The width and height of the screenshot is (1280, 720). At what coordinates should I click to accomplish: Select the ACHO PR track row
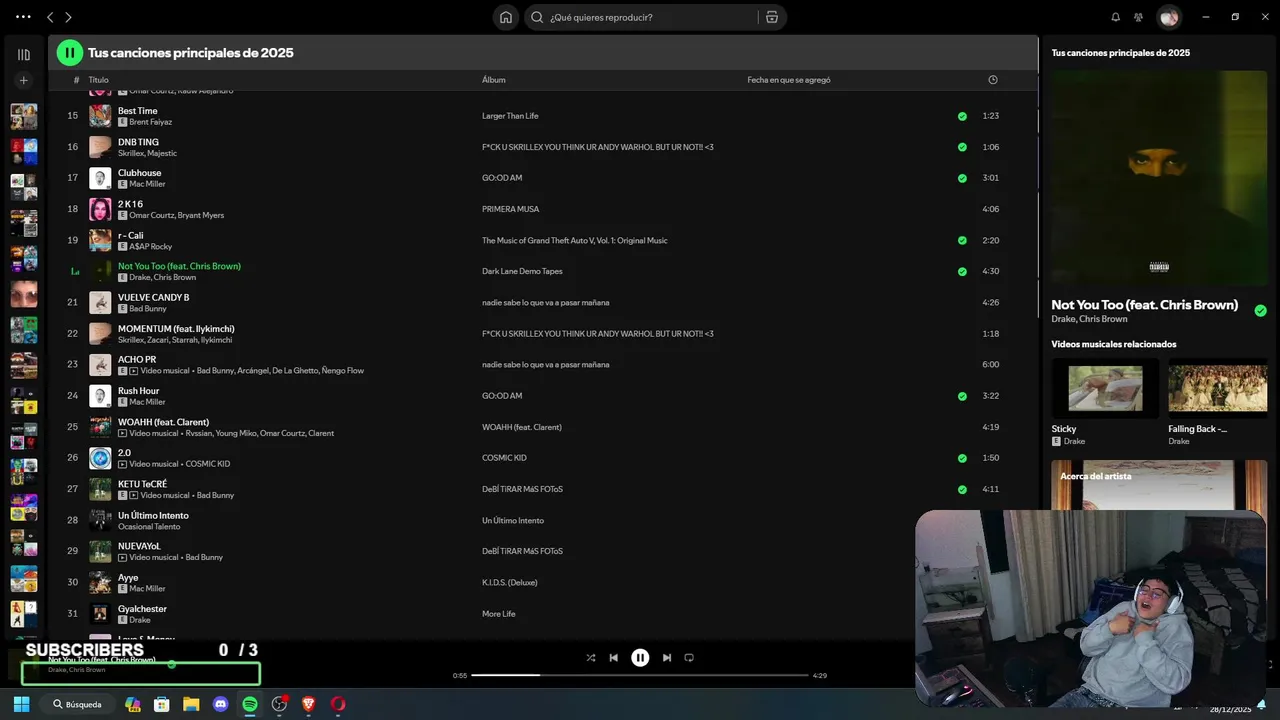click(542, 364)
